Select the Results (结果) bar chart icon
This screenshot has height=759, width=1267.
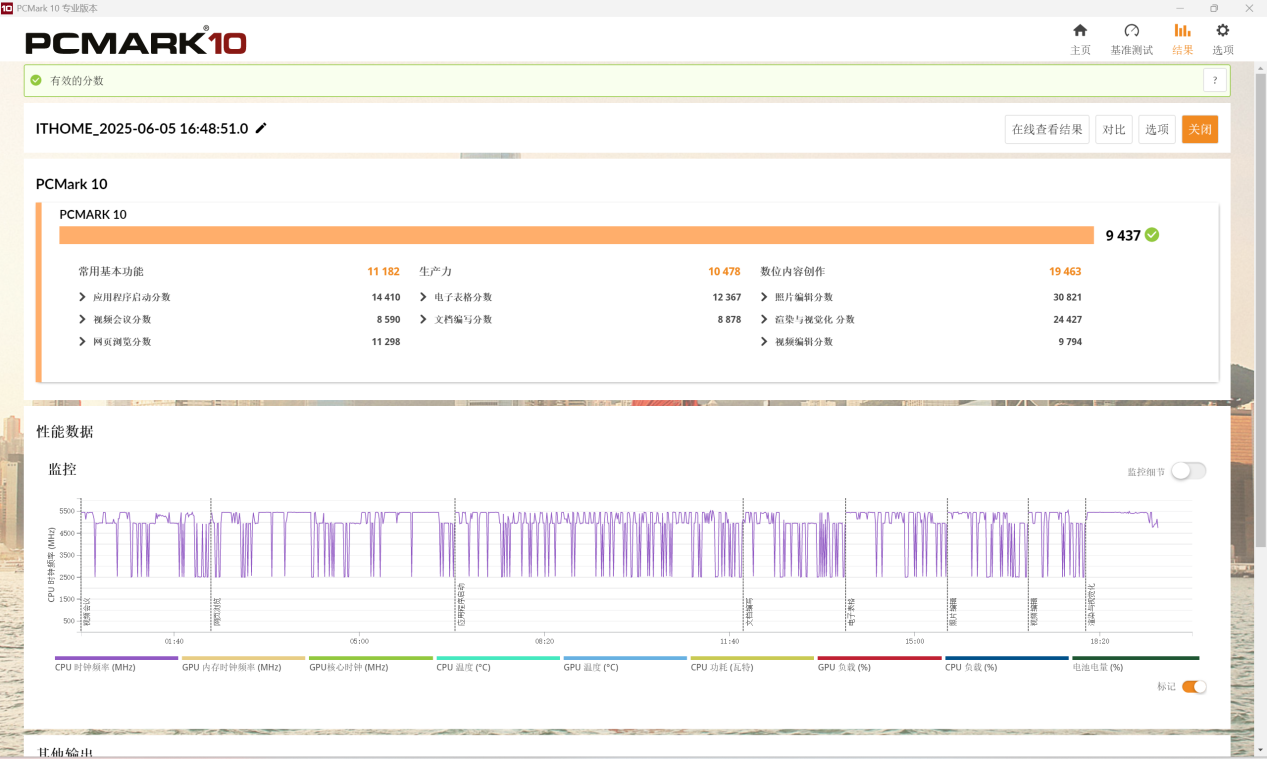1182,31
